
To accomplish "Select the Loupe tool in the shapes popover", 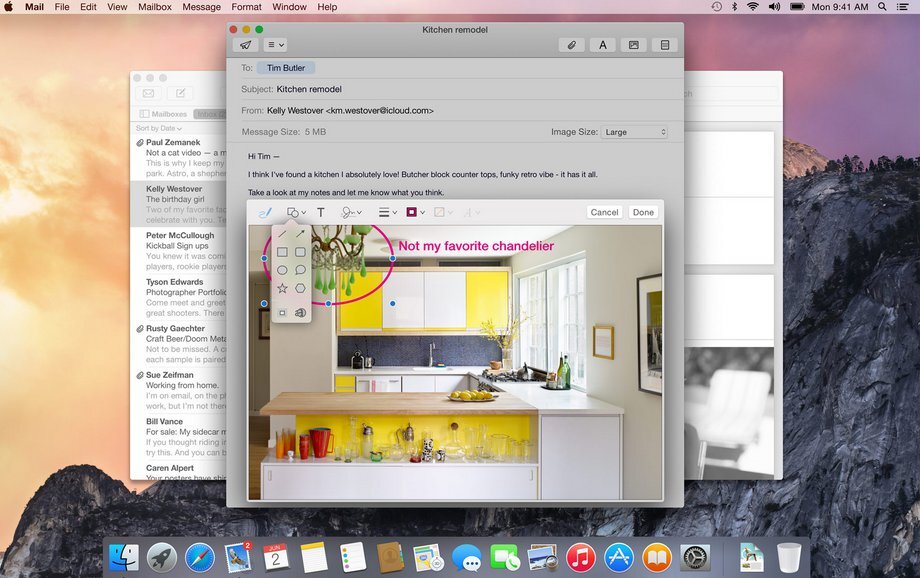I will pyautogui.click(x=300, y=313).
